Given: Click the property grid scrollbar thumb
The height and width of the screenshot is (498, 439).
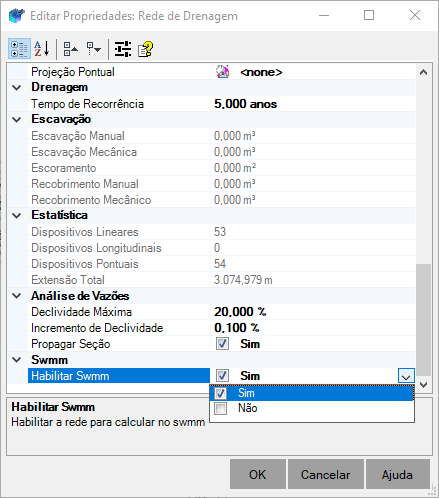Looking at the screenshot, I should pyautogui.click(x=423, y=319).
